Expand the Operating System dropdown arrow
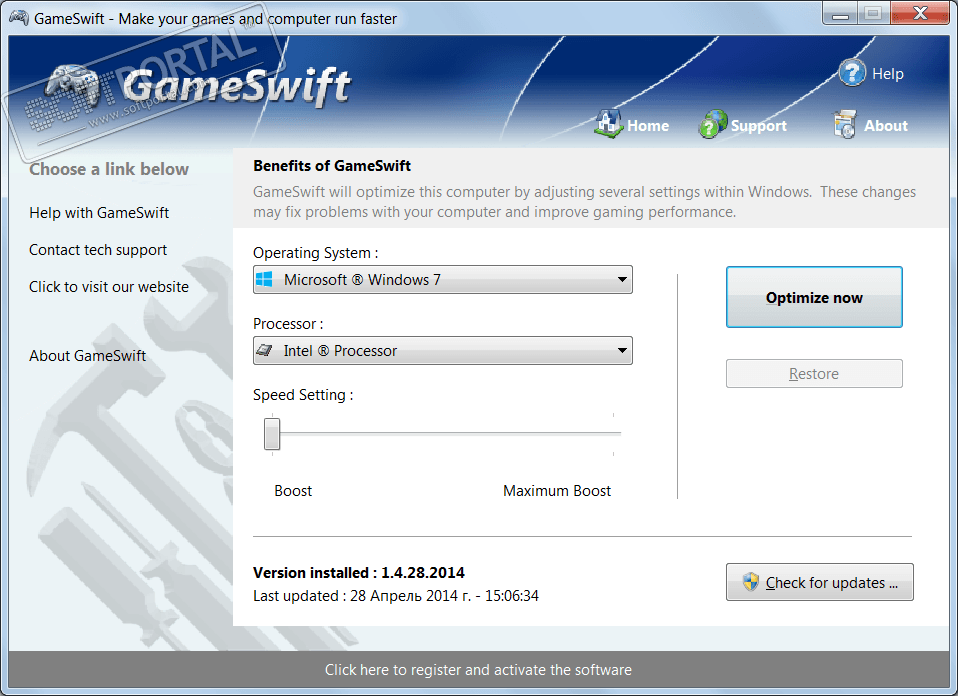This screenshot has height=696, width=958. [x=622, y=279]
